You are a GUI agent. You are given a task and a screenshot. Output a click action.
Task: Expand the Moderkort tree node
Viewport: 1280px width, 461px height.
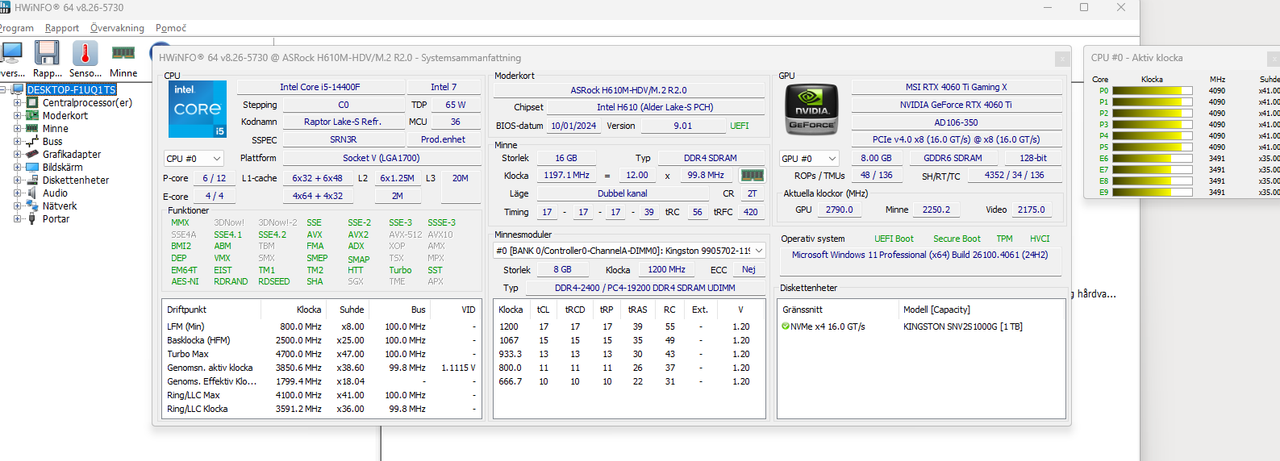coord(17,115)
